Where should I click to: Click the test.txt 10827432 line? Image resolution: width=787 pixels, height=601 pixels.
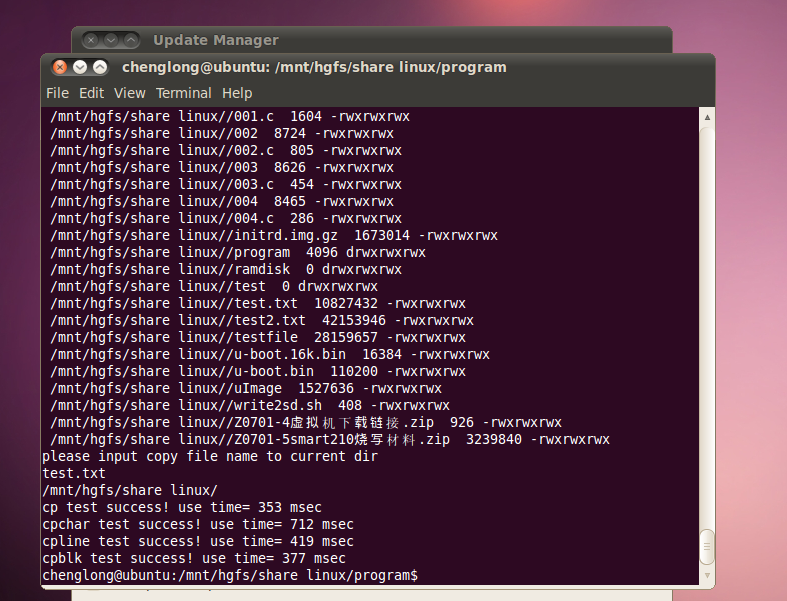click(x=258, y=304)
